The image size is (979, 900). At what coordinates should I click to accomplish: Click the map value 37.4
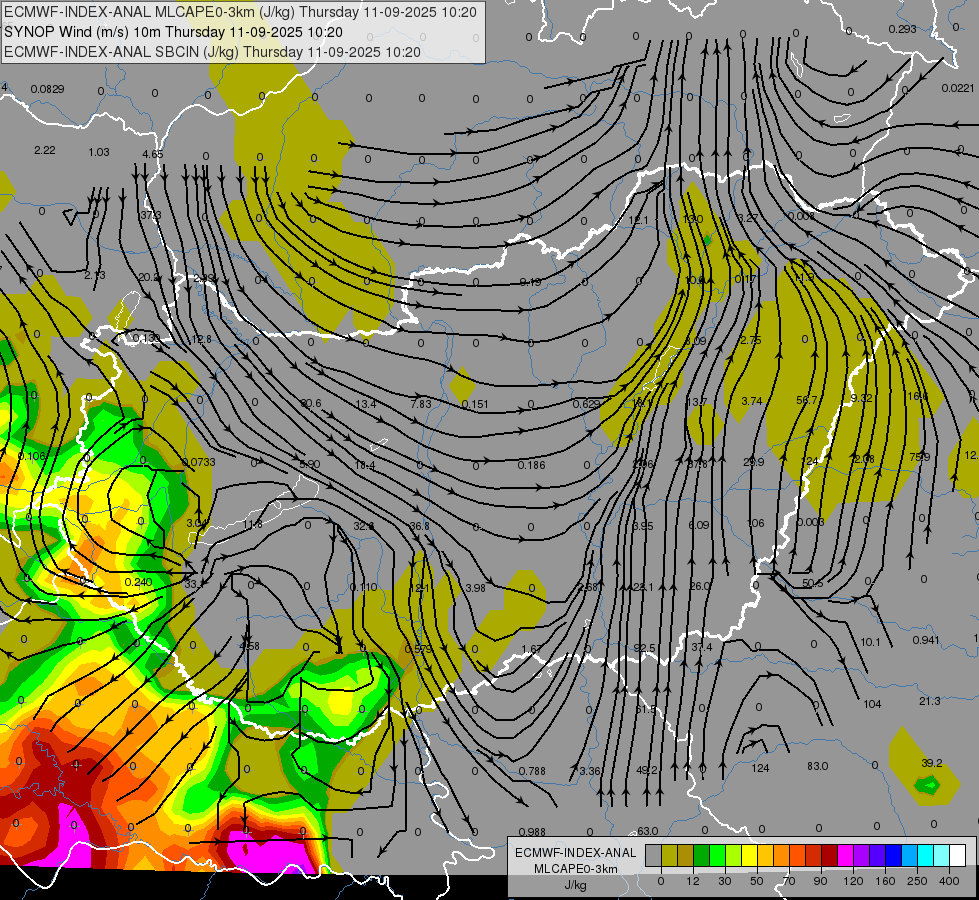702,647
